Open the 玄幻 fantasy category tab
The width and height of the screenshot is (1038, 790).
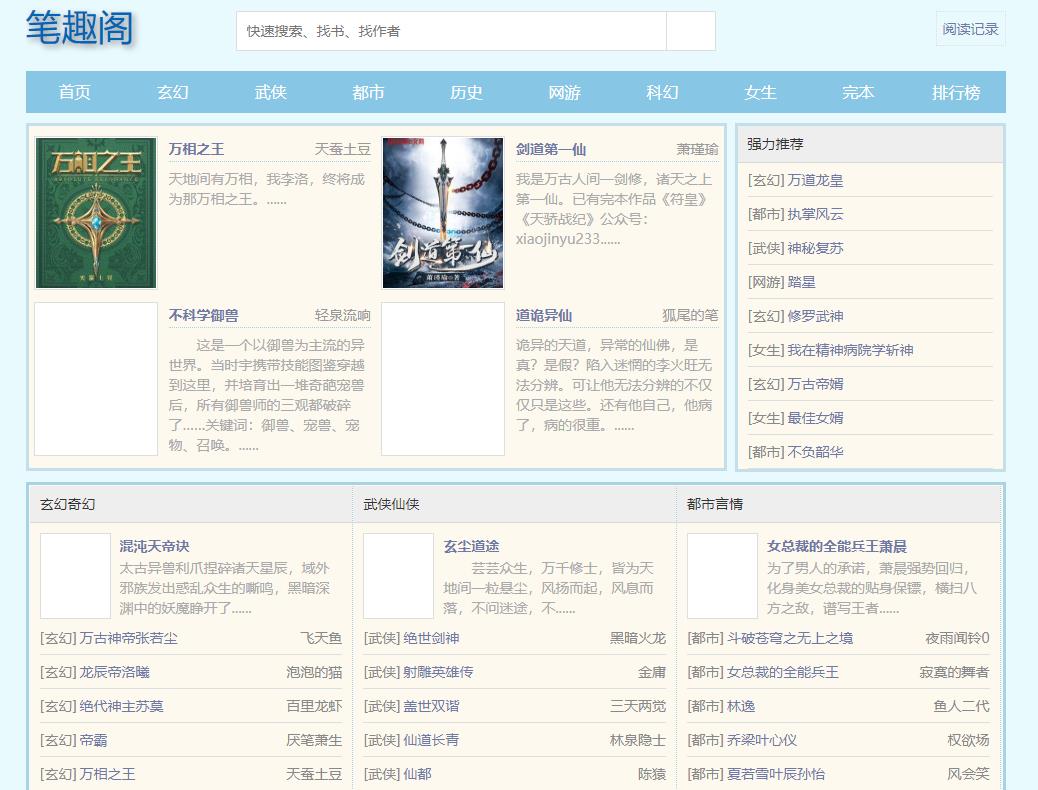point(173,92)
